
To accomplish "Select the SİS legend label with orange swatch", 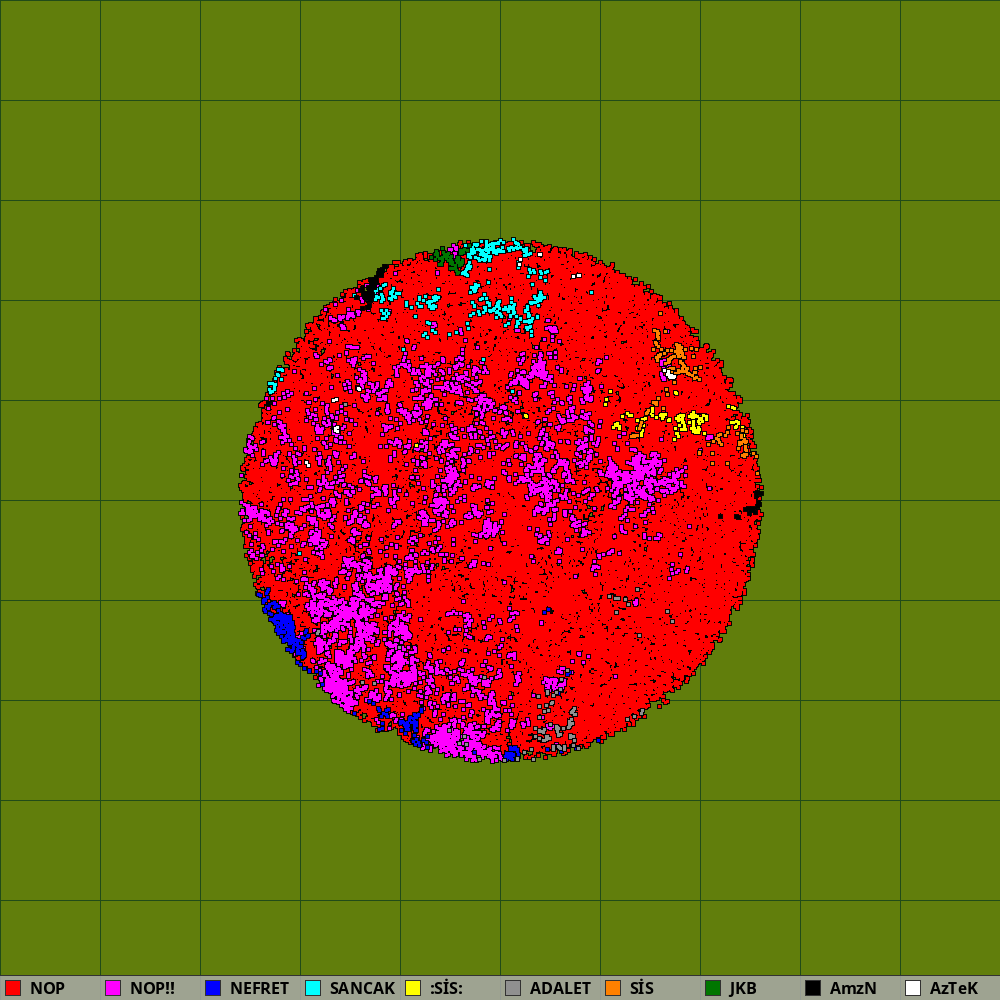I will pyautogui.click(x=642, y=988).
